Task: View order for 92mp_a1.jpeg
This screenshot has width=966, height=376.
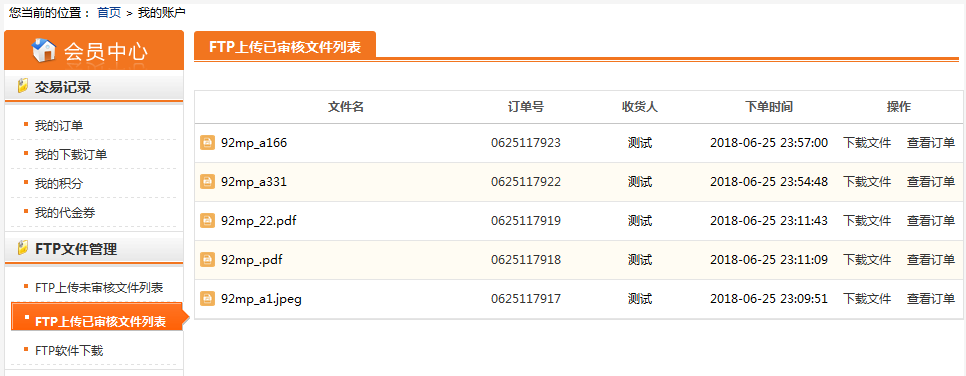Action: (x=930, y=299)
